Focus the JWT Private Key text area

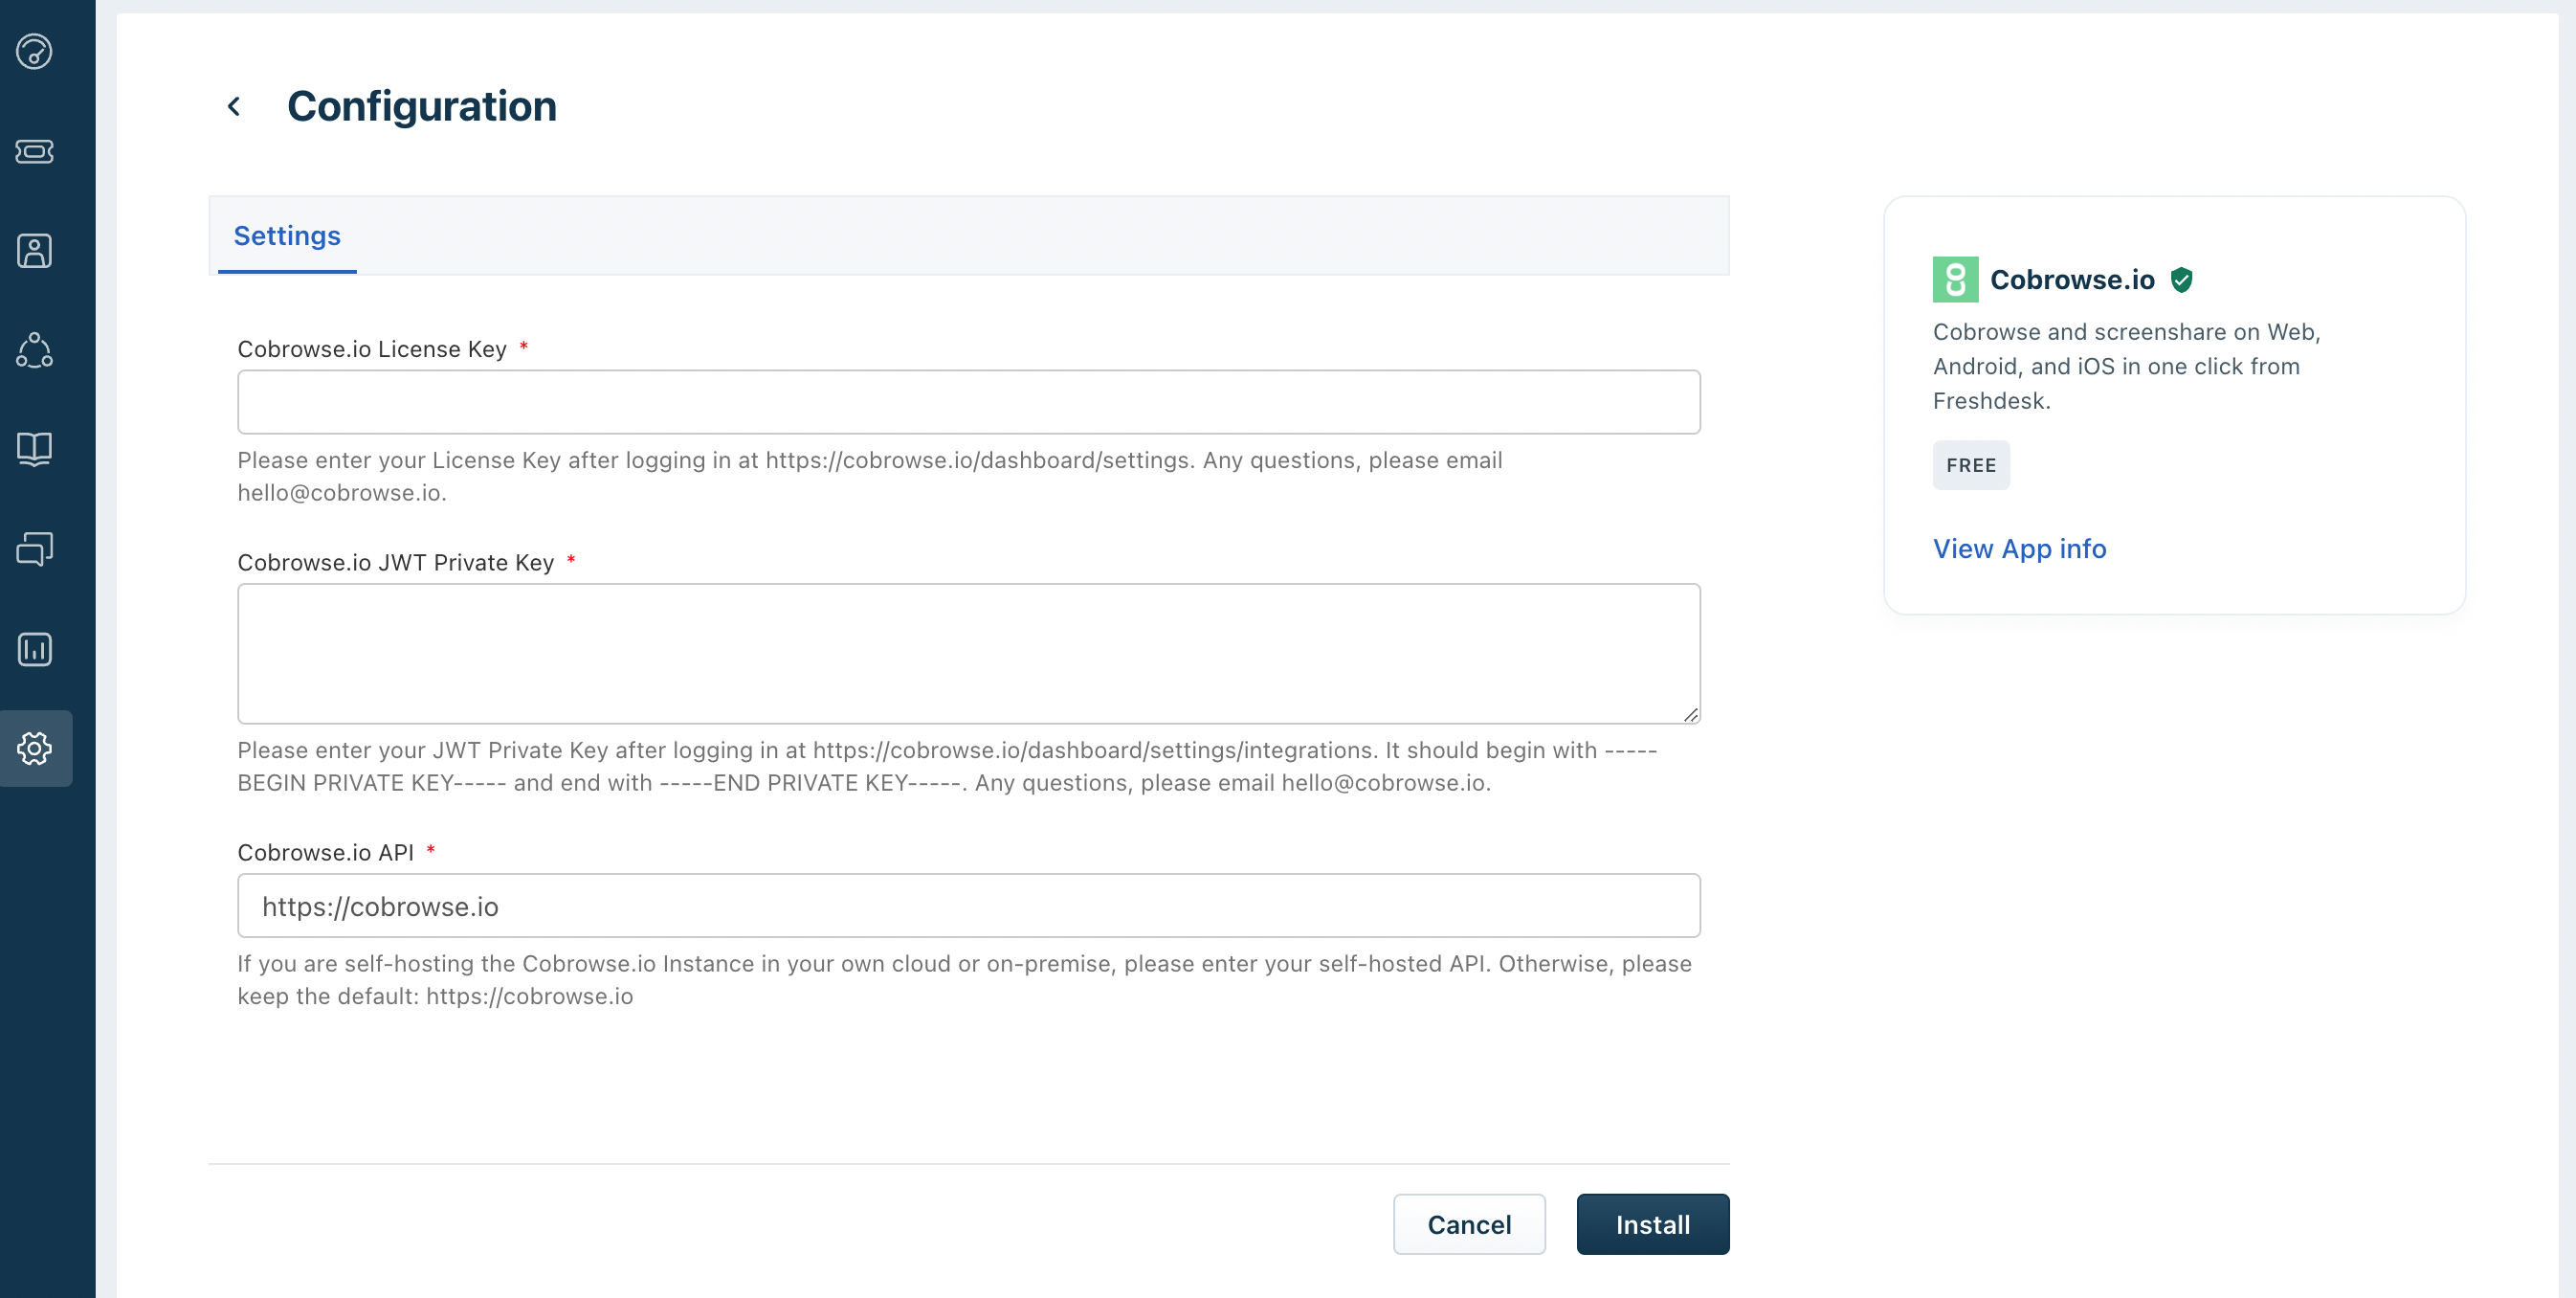tap(968, 654)
